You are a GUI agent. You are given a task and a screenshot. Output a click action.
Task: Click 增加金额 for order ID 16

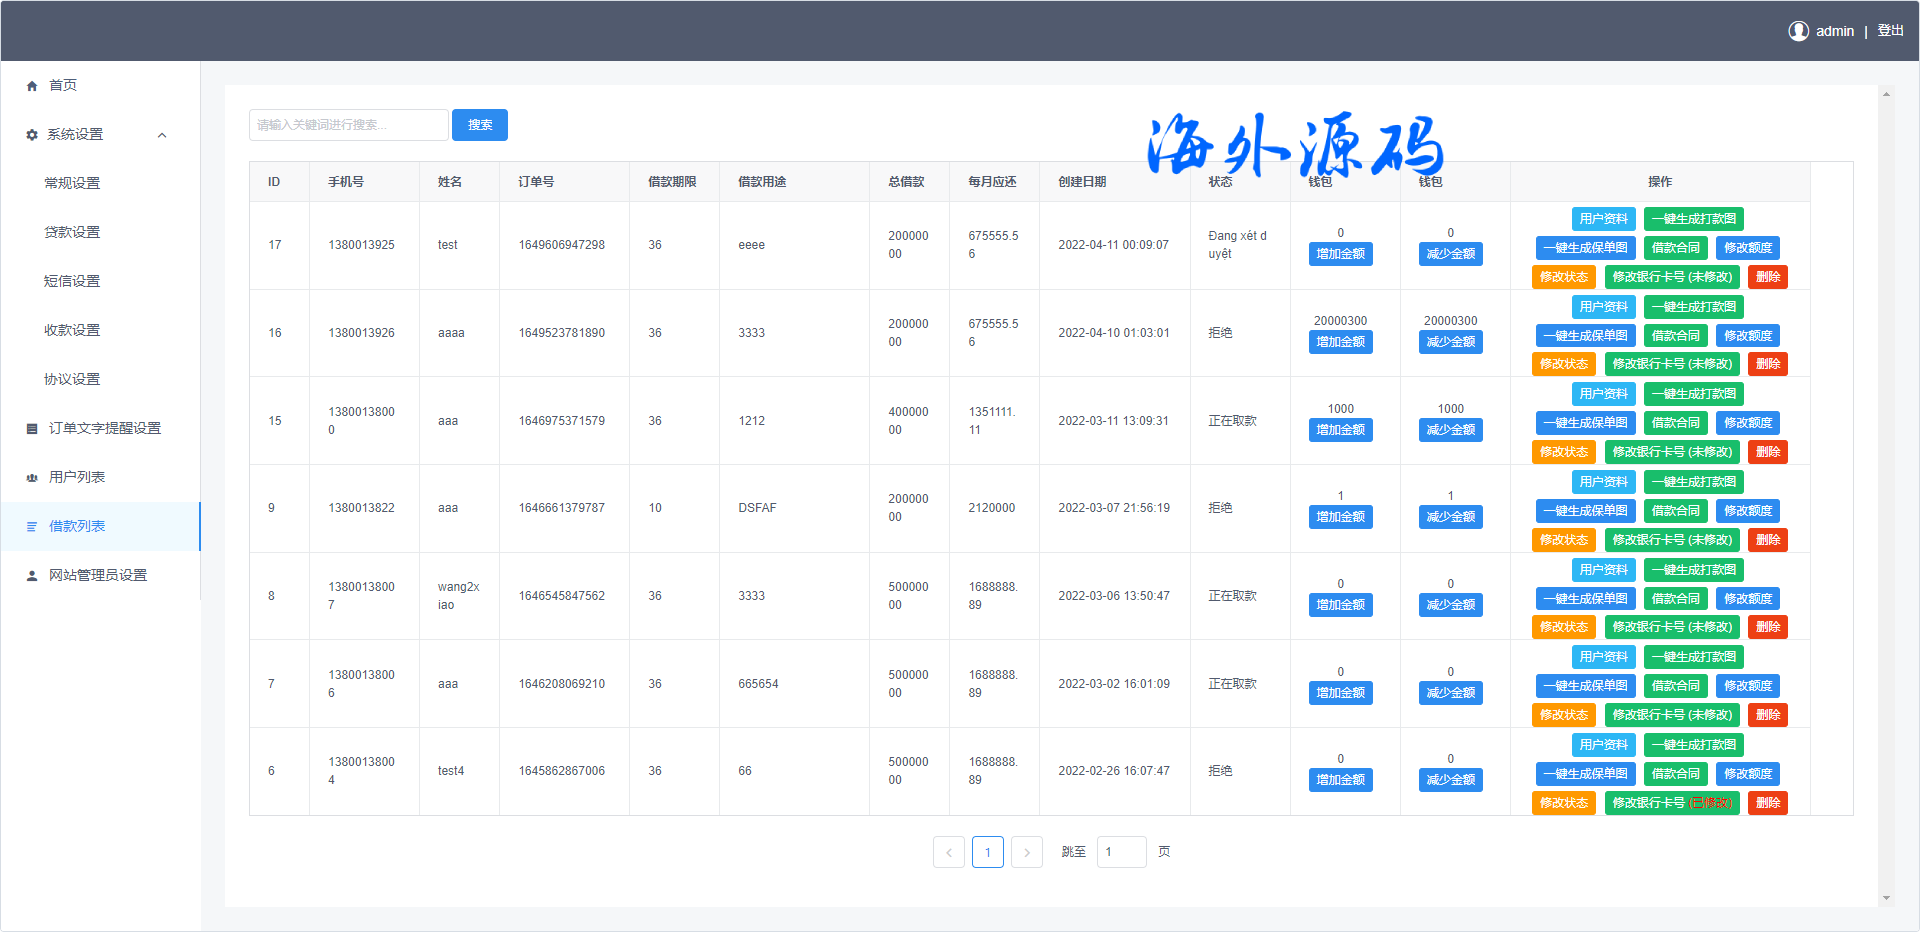point(1340,342)
